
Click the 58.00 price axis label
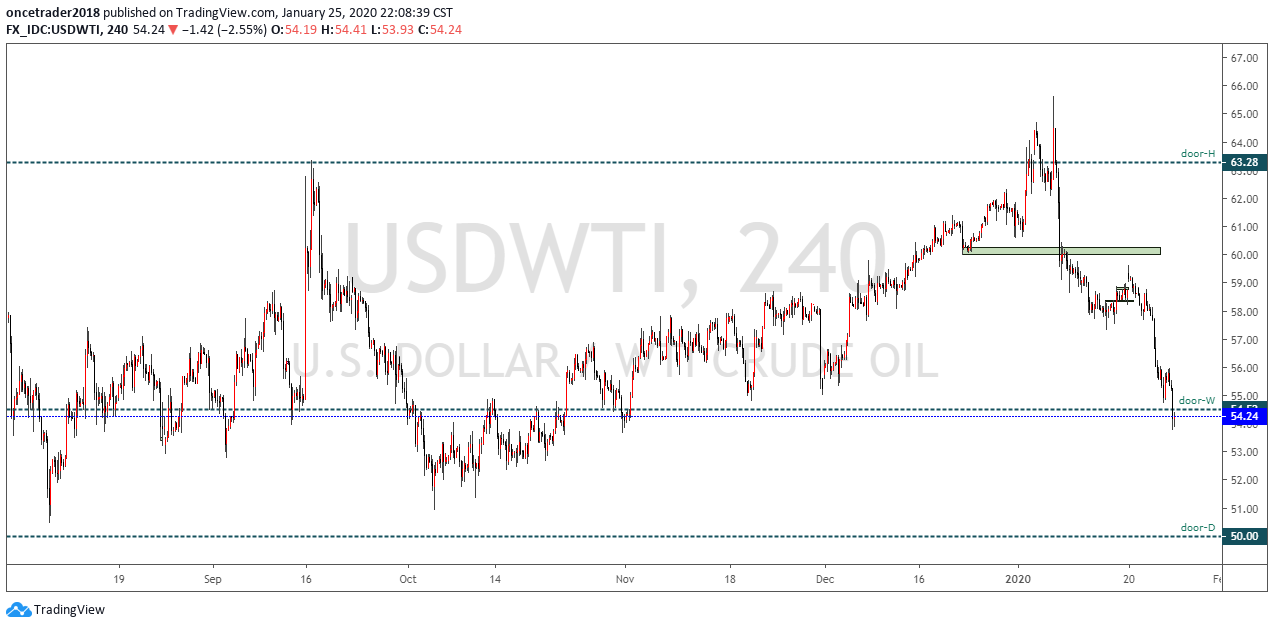[1244, 311]
